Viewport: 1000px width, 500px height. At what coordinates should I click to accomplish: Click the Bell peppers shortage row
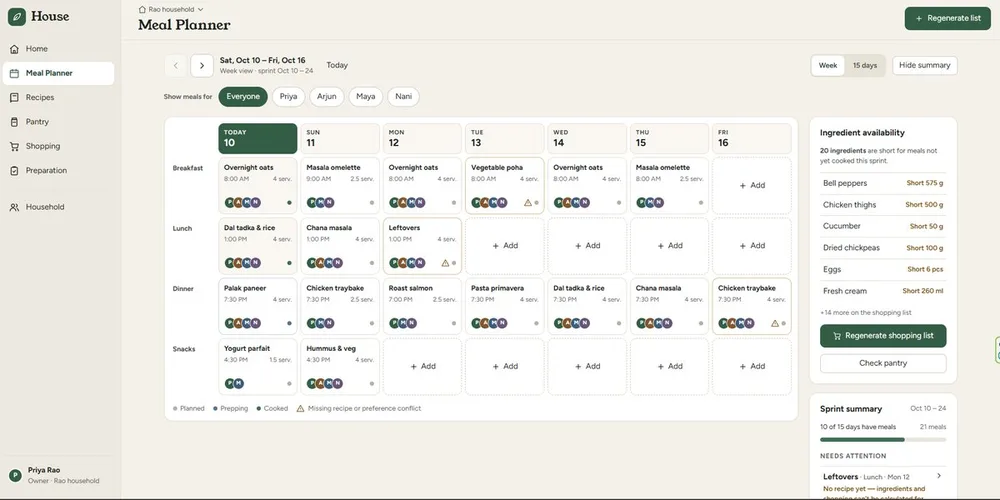coord(883,183)
